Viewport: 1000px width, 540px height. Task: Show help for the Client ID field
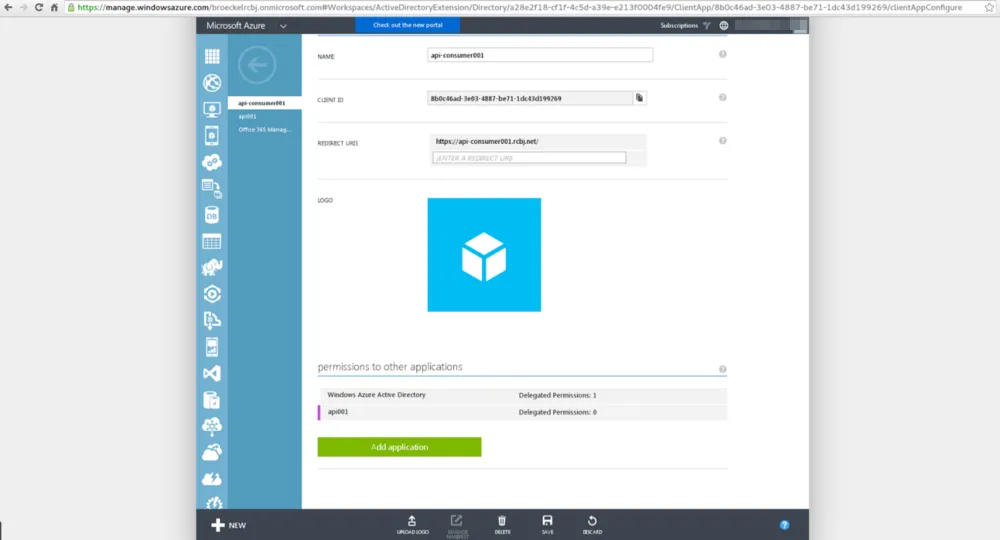pyautogui.click(x=723, y=98)
